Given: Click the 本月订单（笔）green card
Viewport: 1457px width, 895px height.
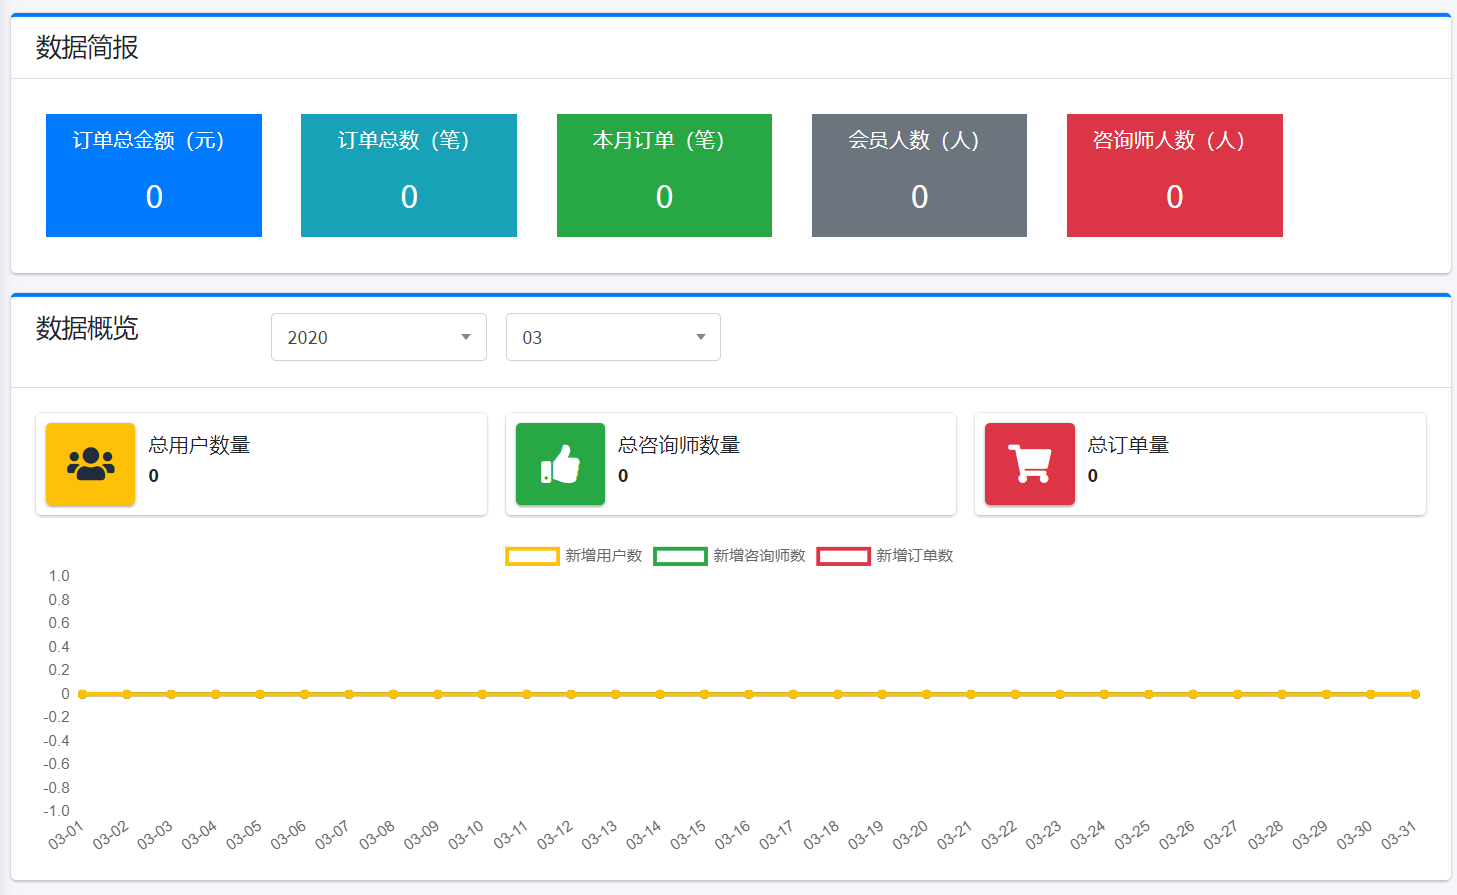Looking at the screenshot, I should 664,175.
